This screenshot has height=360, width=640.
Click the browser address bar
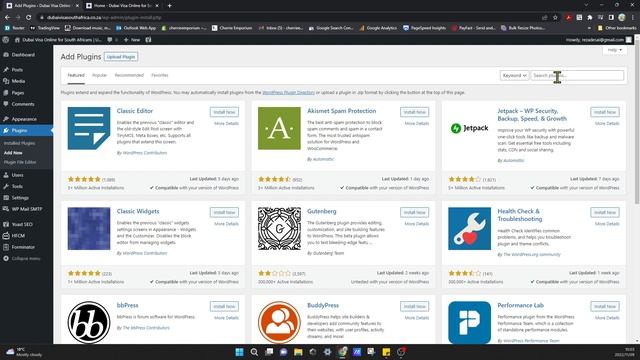pyautogui.click(x=286, y=18)
